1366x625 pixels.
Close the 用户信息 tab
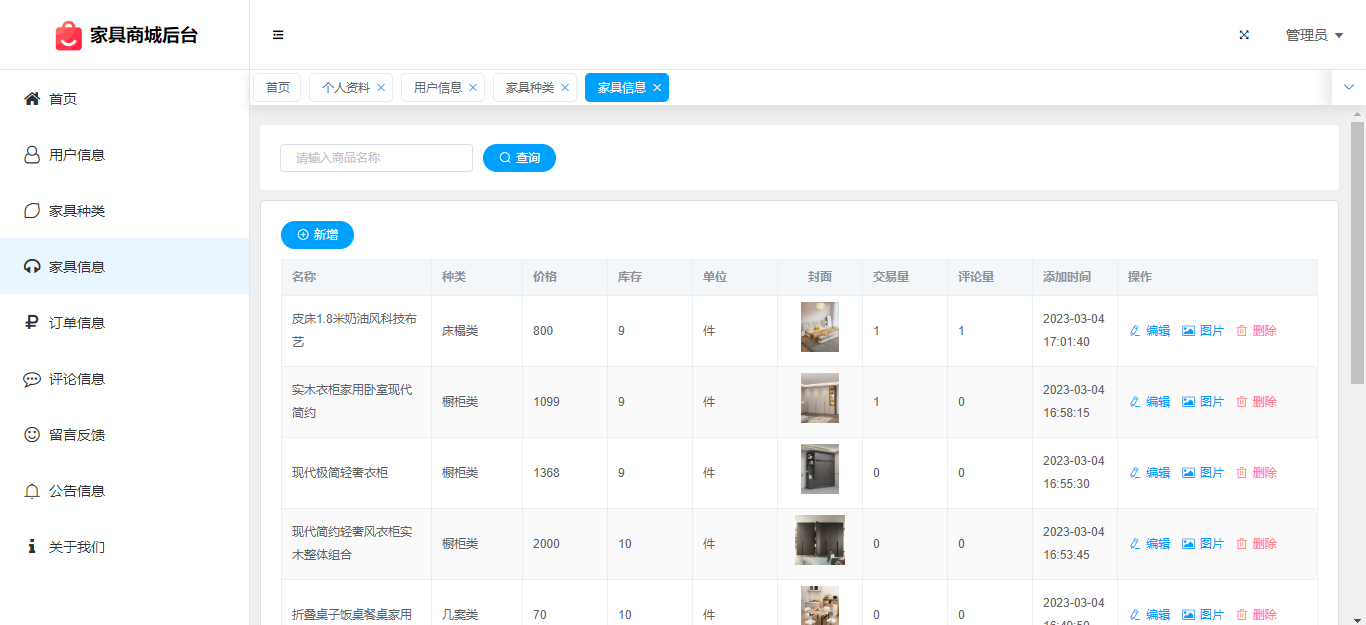point(473,88)
